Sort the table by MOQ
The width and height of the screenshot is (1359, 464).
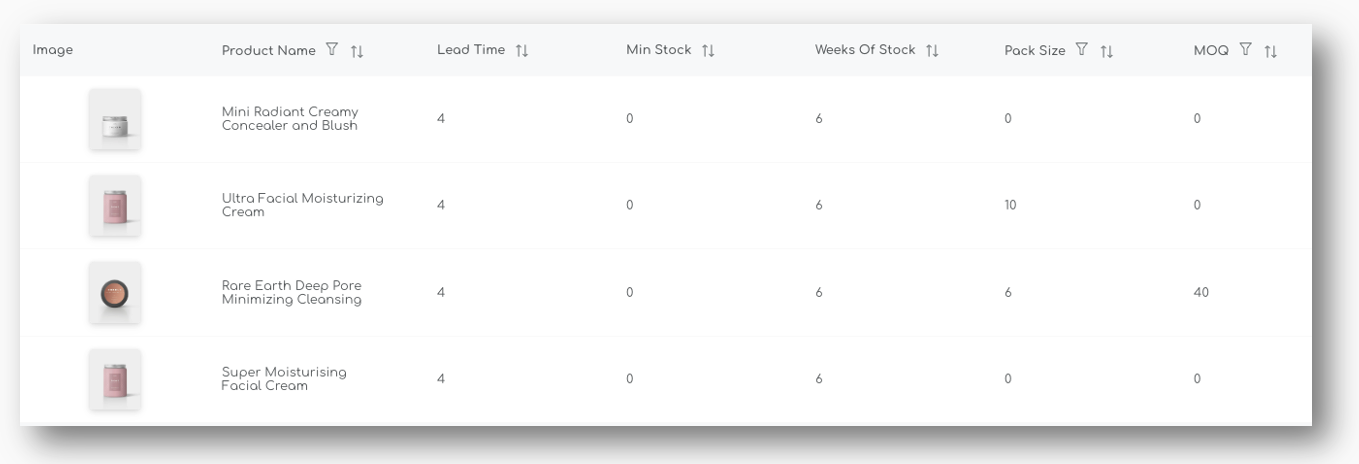tap(1270, 51)
